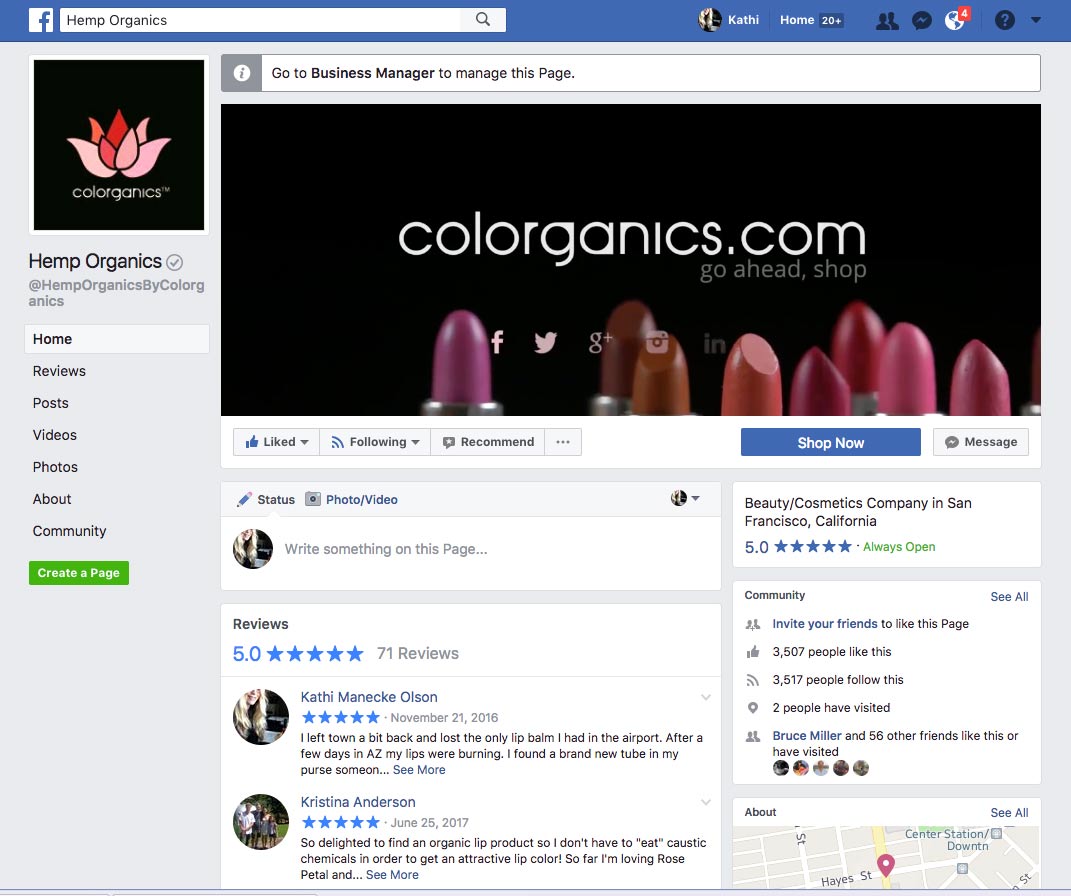Click the Recommend button
Viewport: 1071px width, 896px height.
[488, 442]
